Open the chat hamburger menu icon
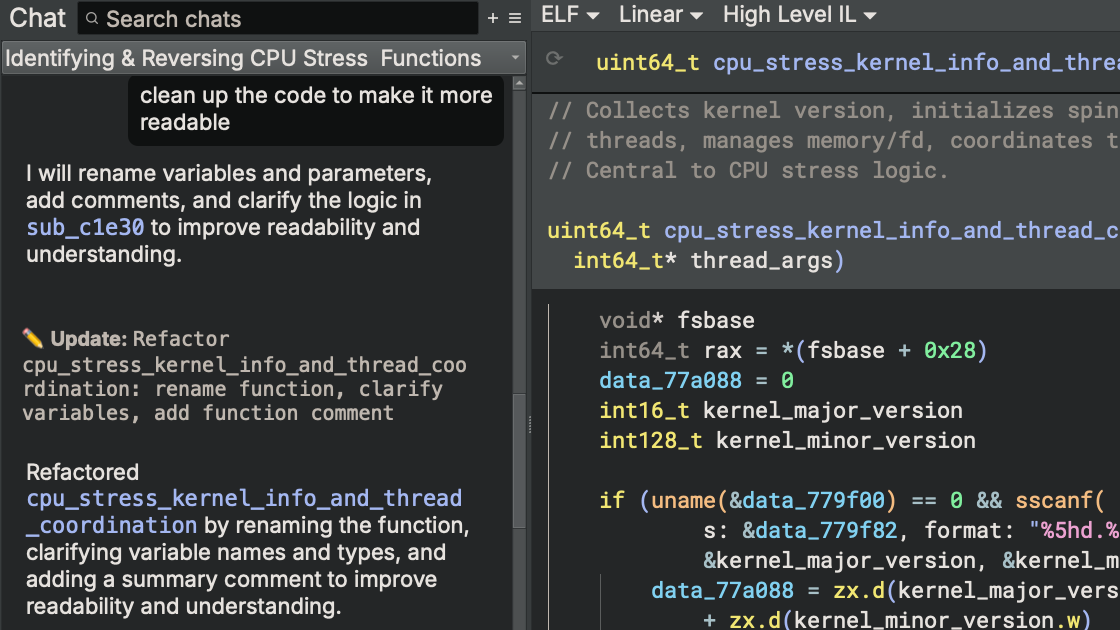Viewport: 1120px width, 630px height. pyautogui.click(x=515, y=19)
